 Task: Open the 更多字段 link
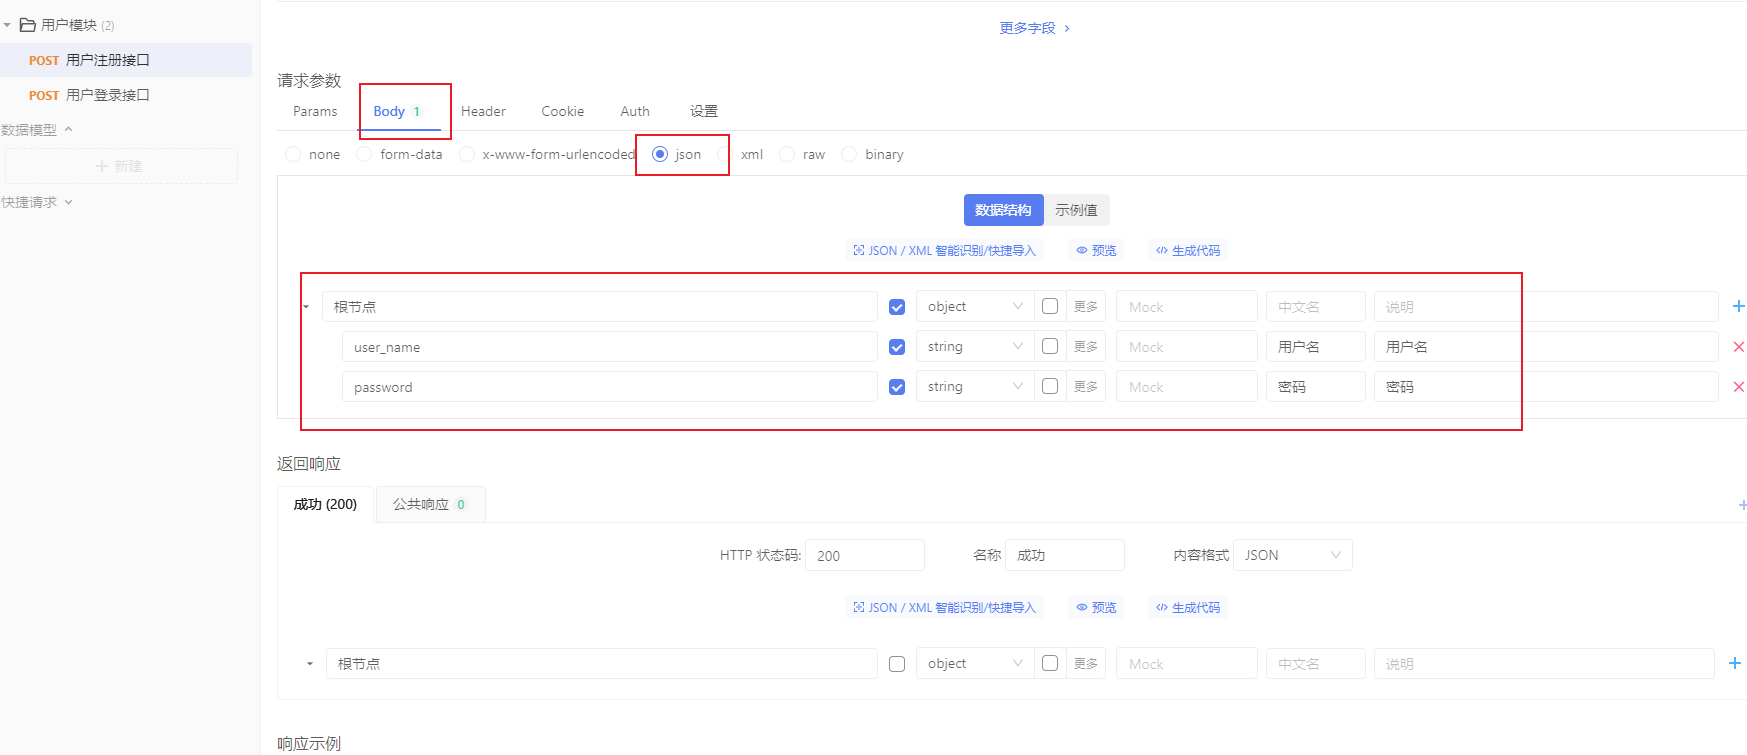[x=1035, y=28]
